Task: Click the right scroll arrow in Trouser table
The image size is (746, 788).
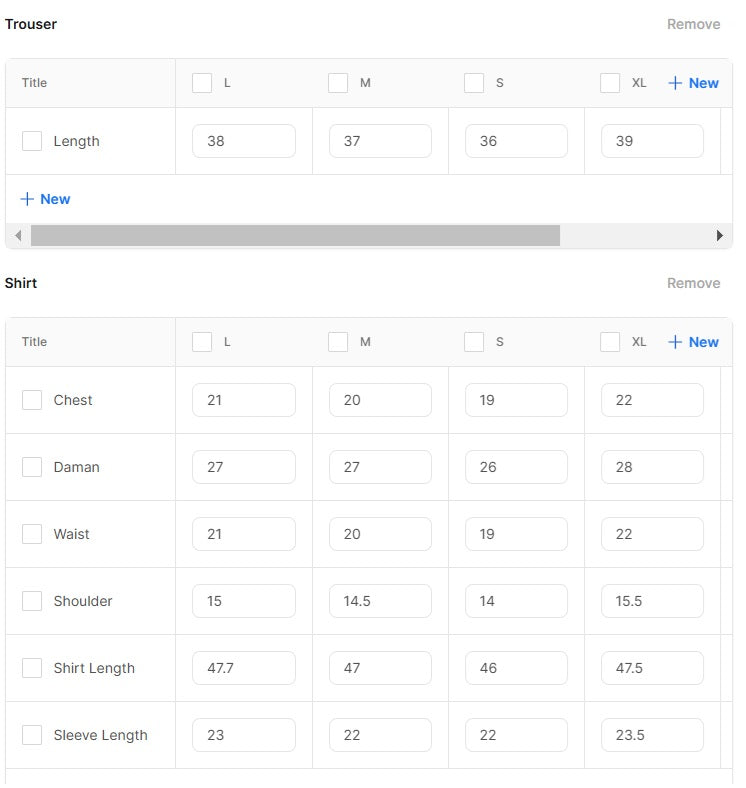Action: [719, 236]
